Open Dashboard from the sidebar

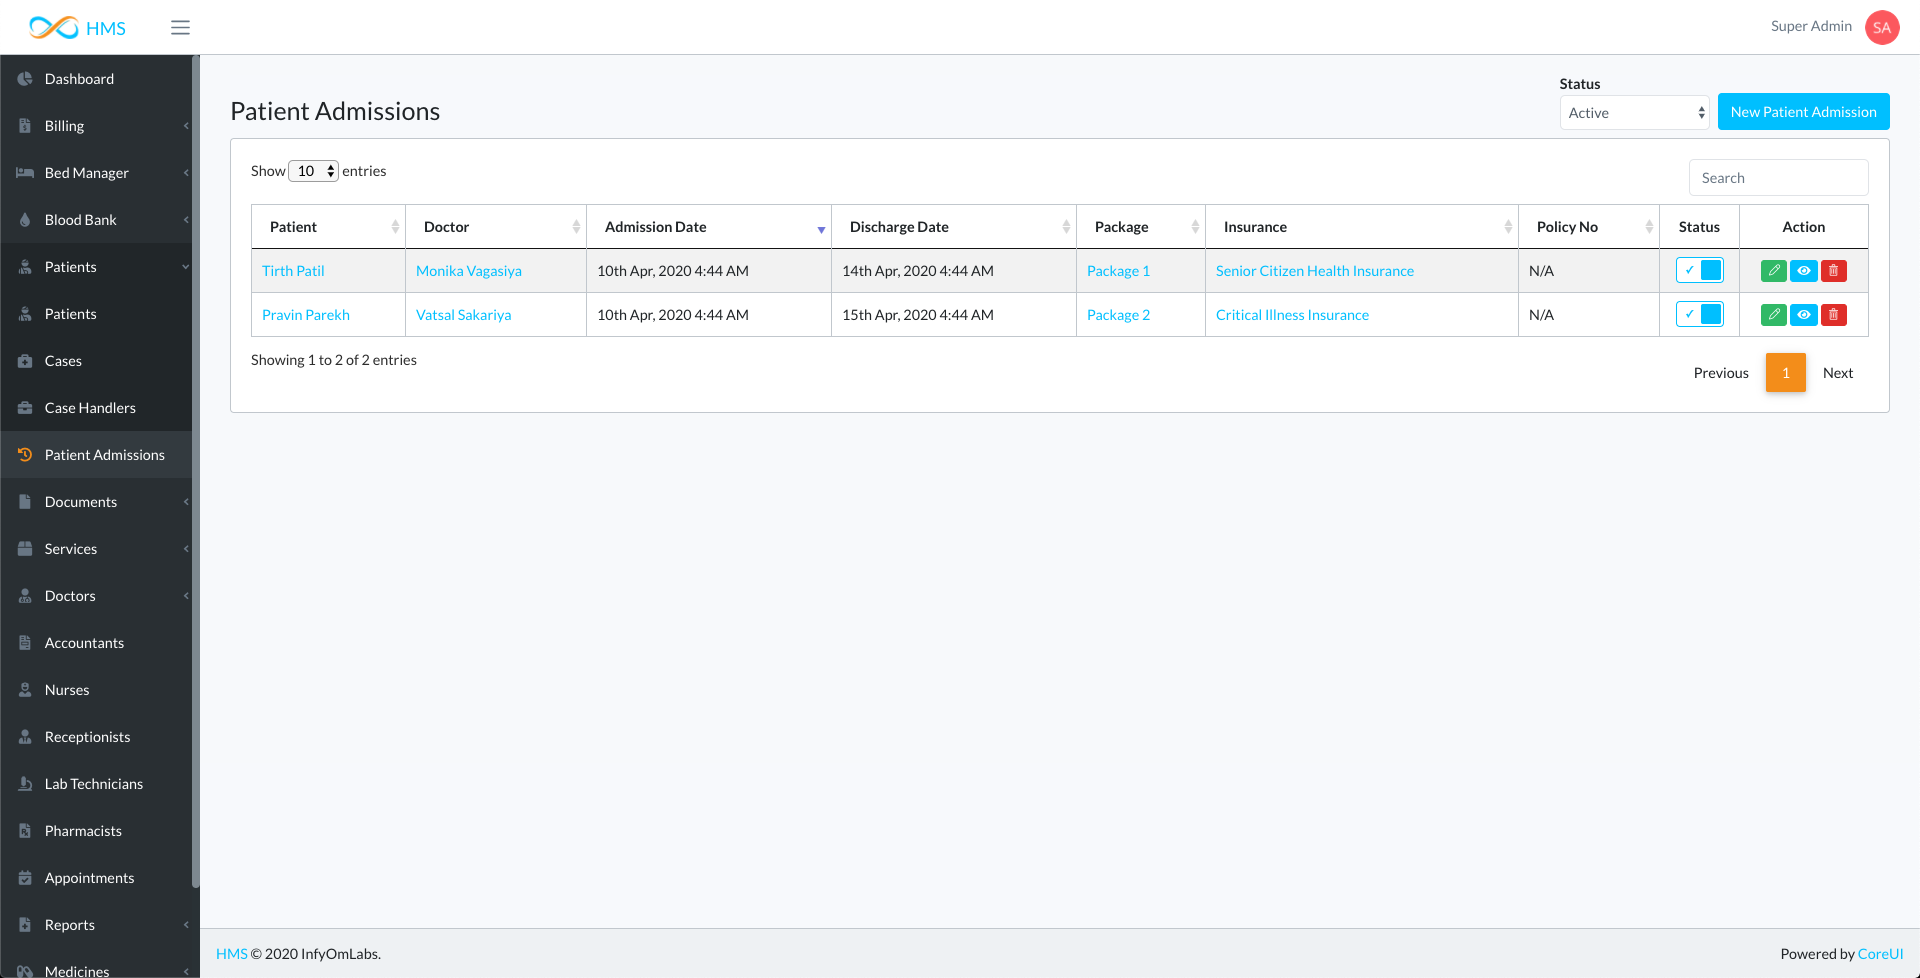79,79
